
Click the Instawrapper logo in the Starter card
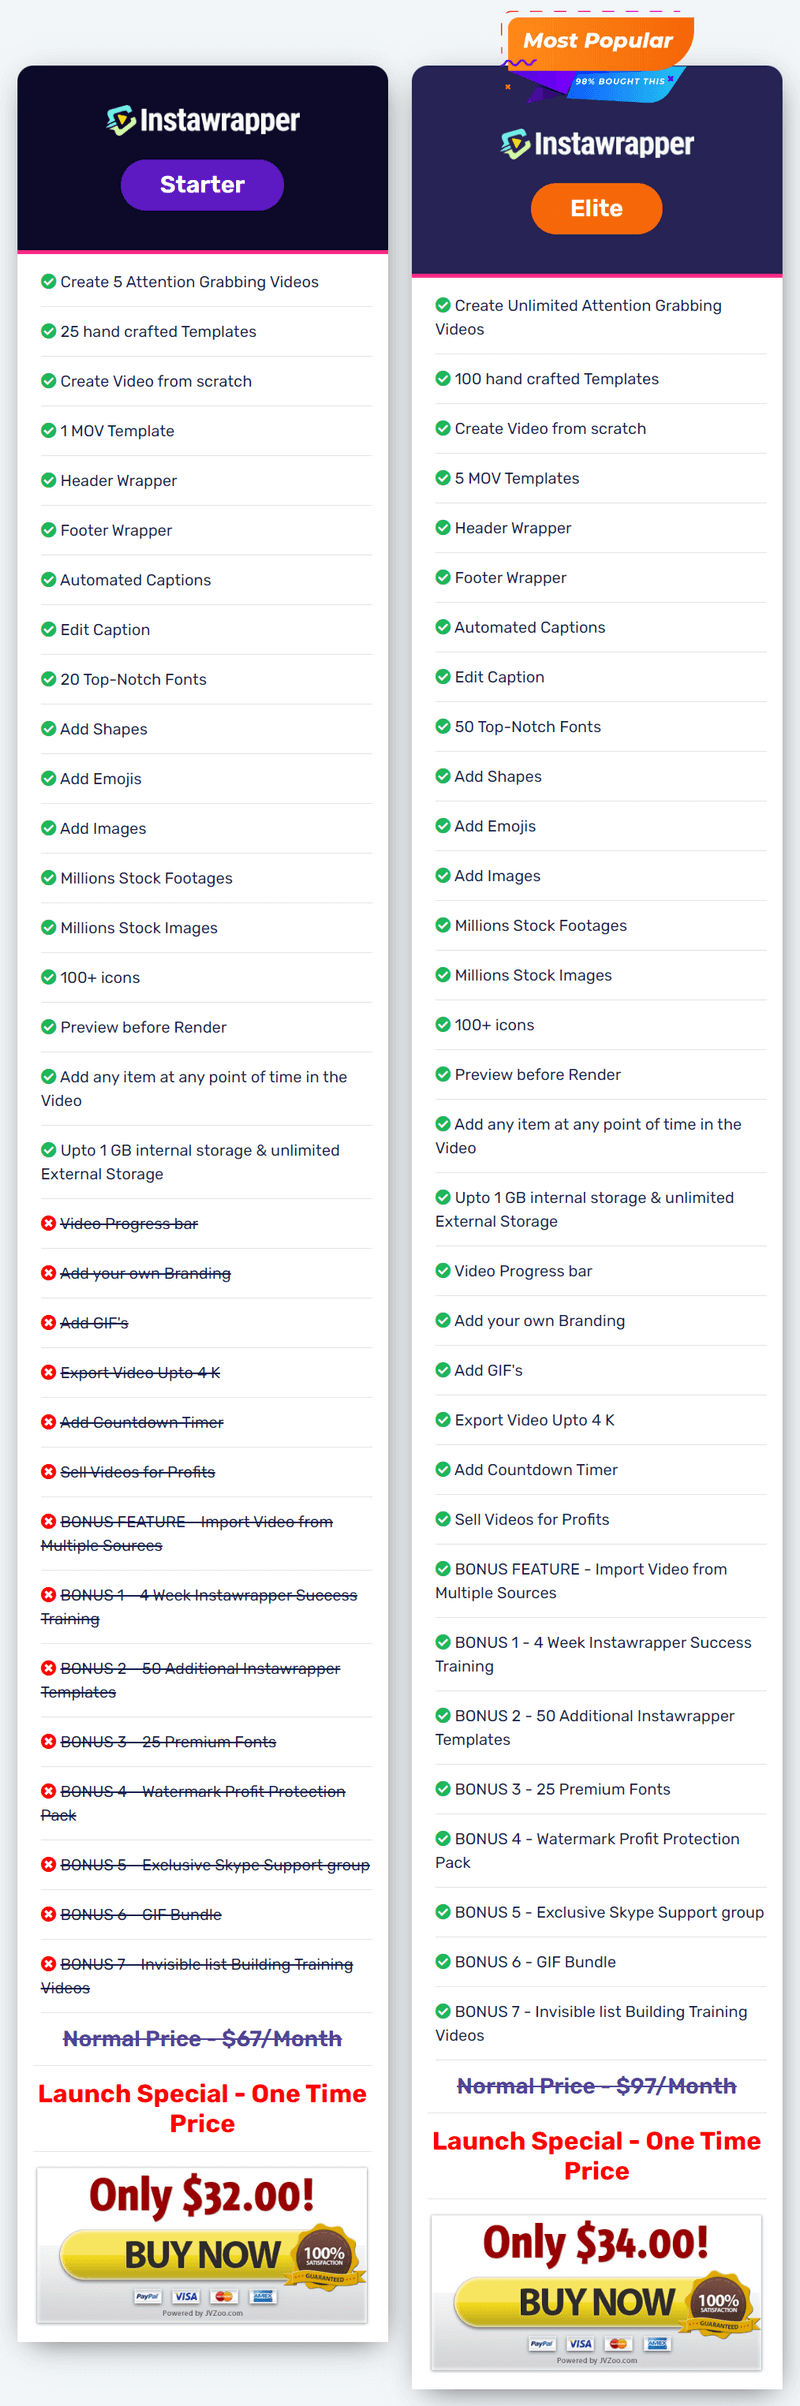point(203,120)
